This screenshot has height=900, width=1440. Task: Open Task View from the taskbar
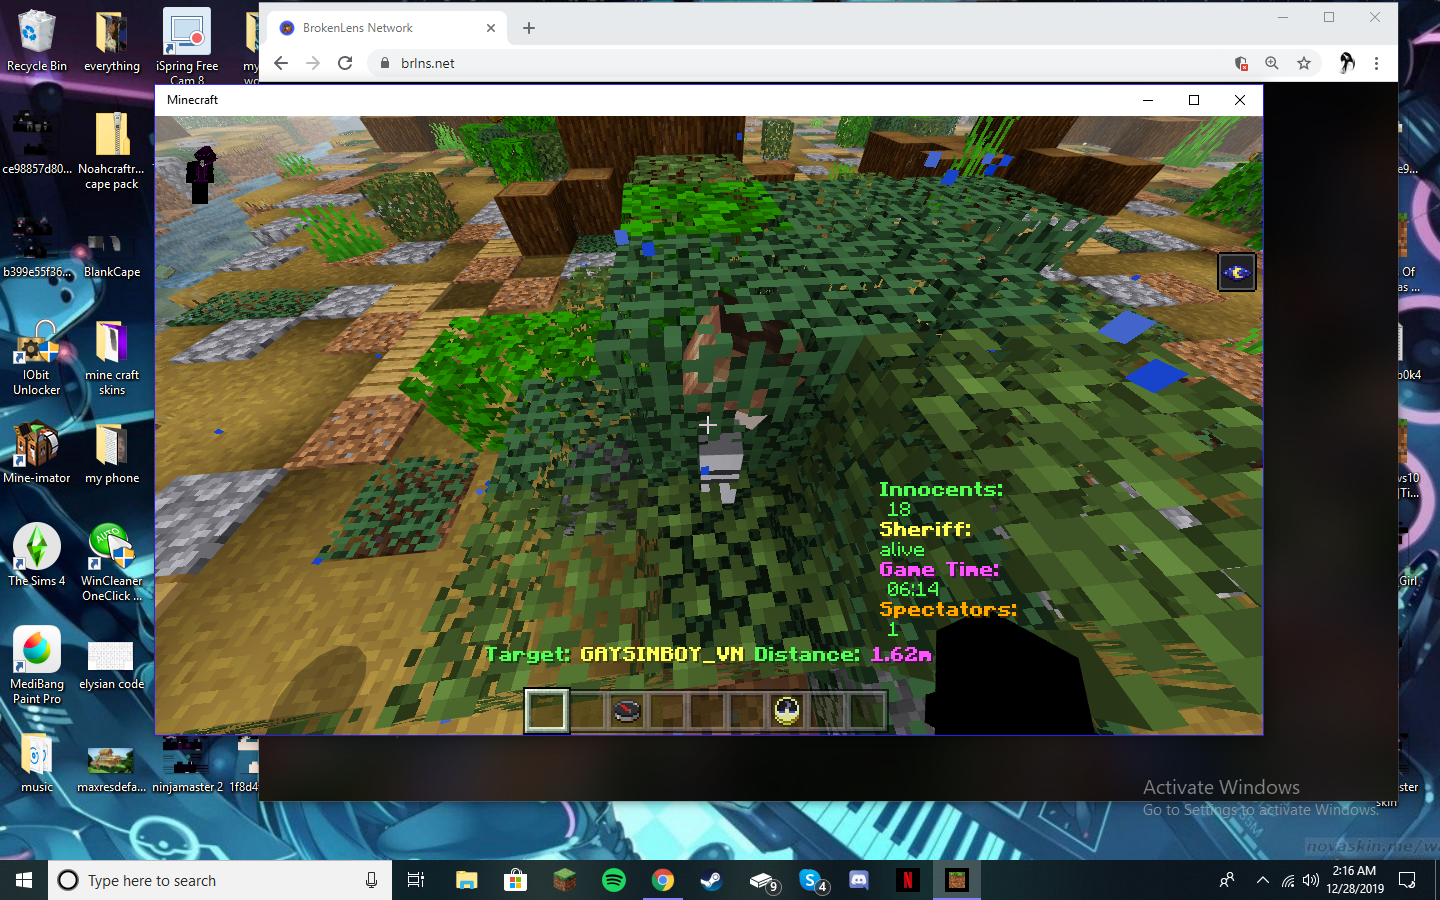point(416,880)
